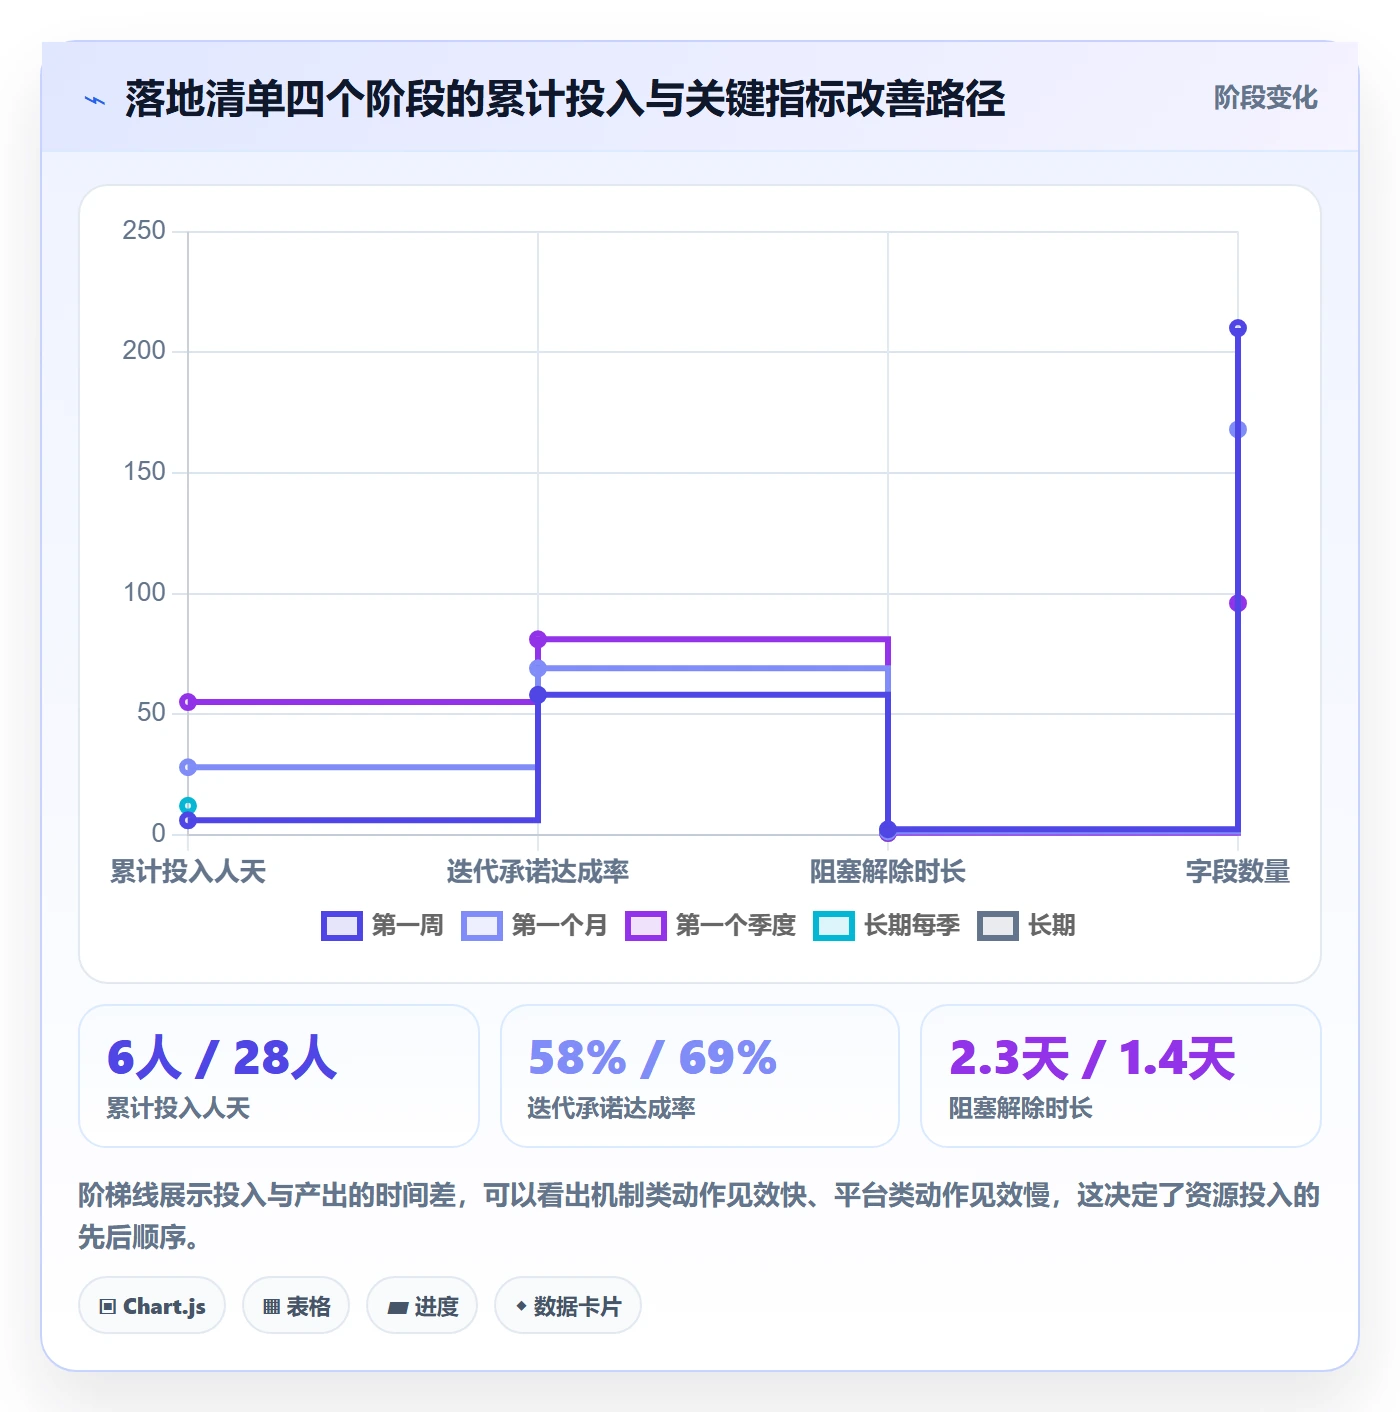Toggle the 第一周 legend series
This screenshot has width=1400, height=1412.
tap(382, 926)
